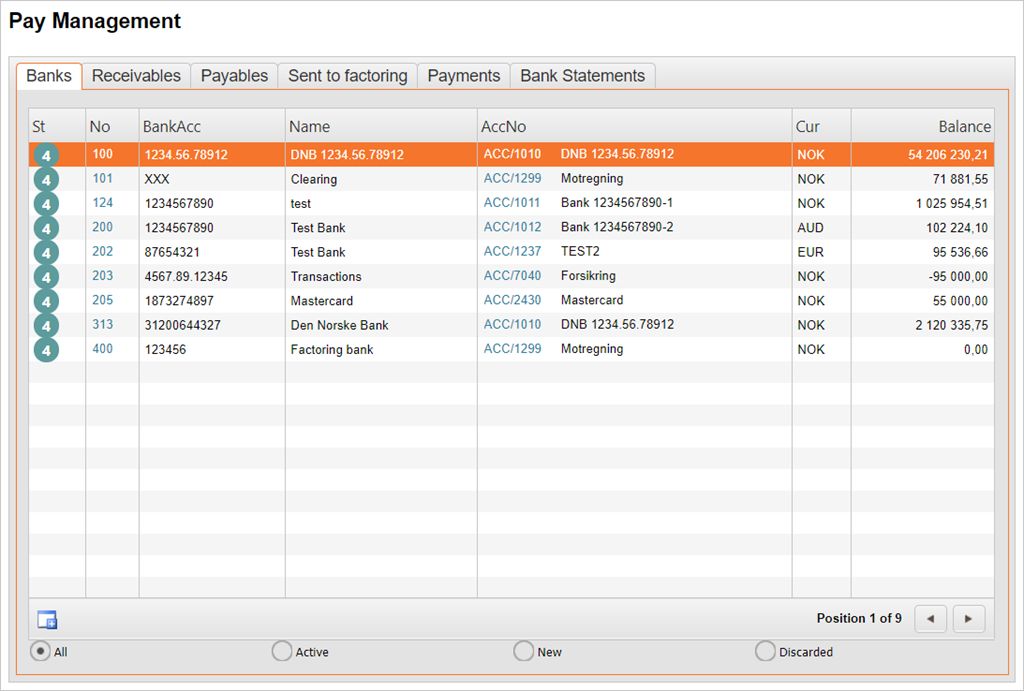Open the Bank Statements tab

582,76
